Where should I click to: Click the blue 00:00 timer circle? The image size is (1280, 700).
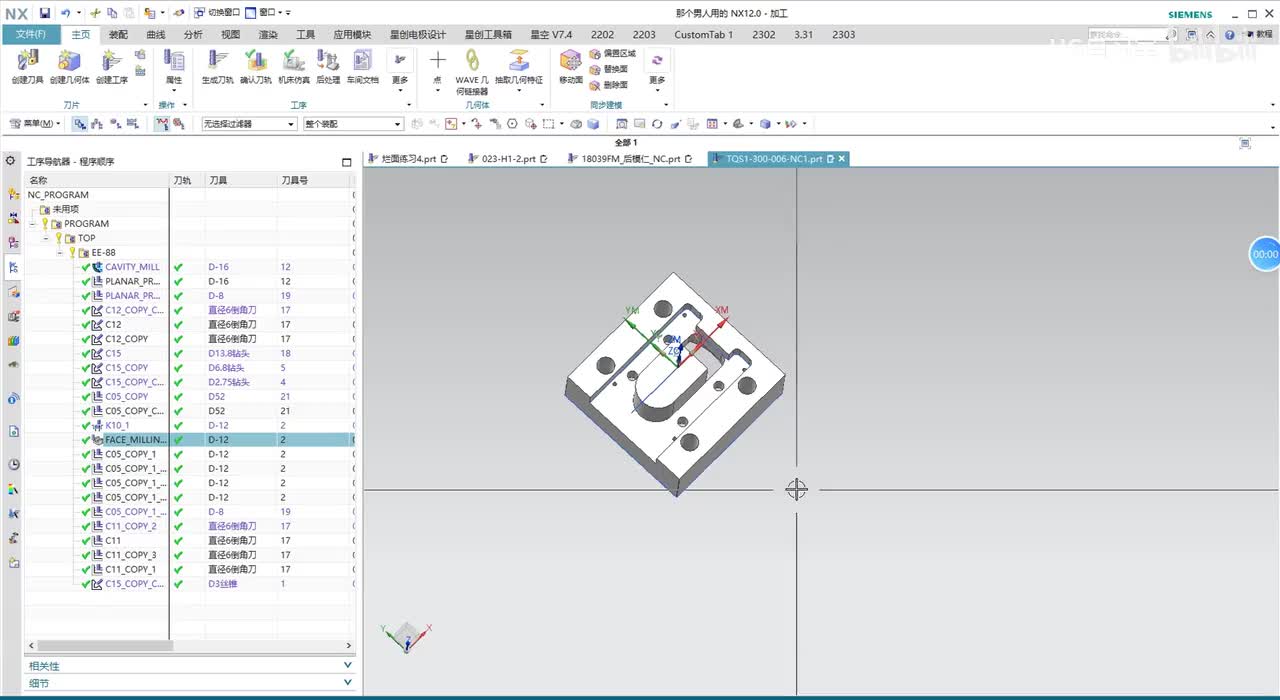[x=1265, y=254]
